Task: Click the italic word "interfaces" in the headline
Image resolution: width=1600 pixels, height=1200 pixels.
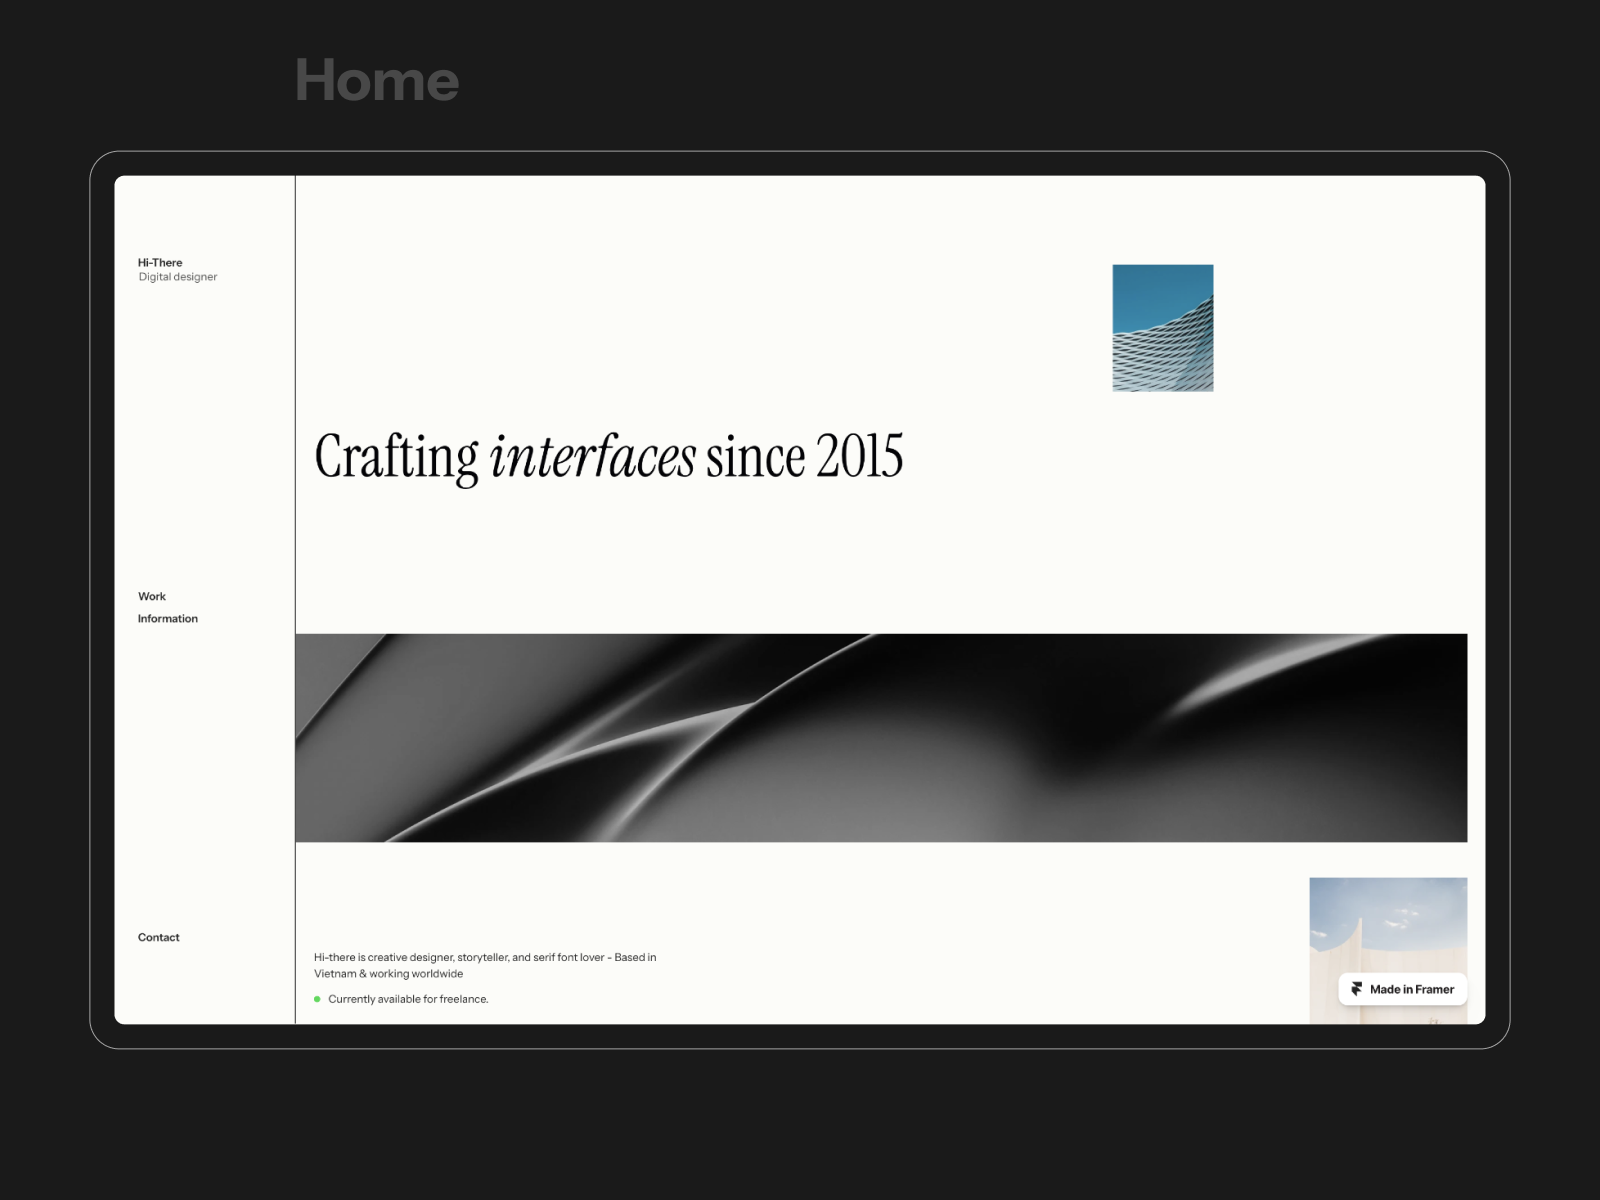Action: (x=592, y=457)
